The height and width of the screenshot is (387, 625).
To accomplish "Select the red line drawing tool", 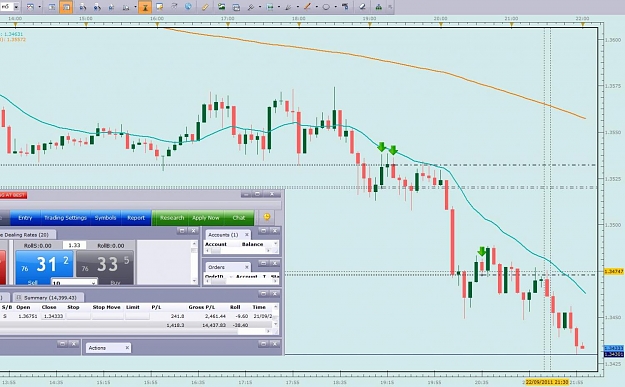I will pos(307,7).
